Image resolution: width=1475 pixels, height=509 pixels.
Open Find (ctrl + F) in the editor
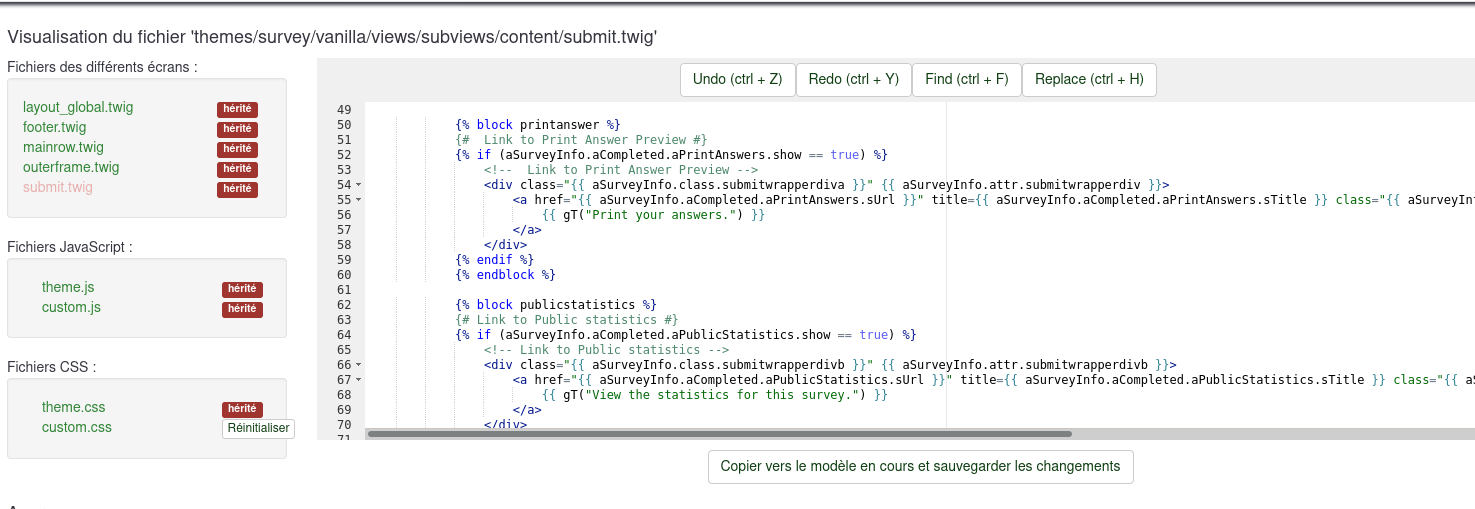coord(966,80)
